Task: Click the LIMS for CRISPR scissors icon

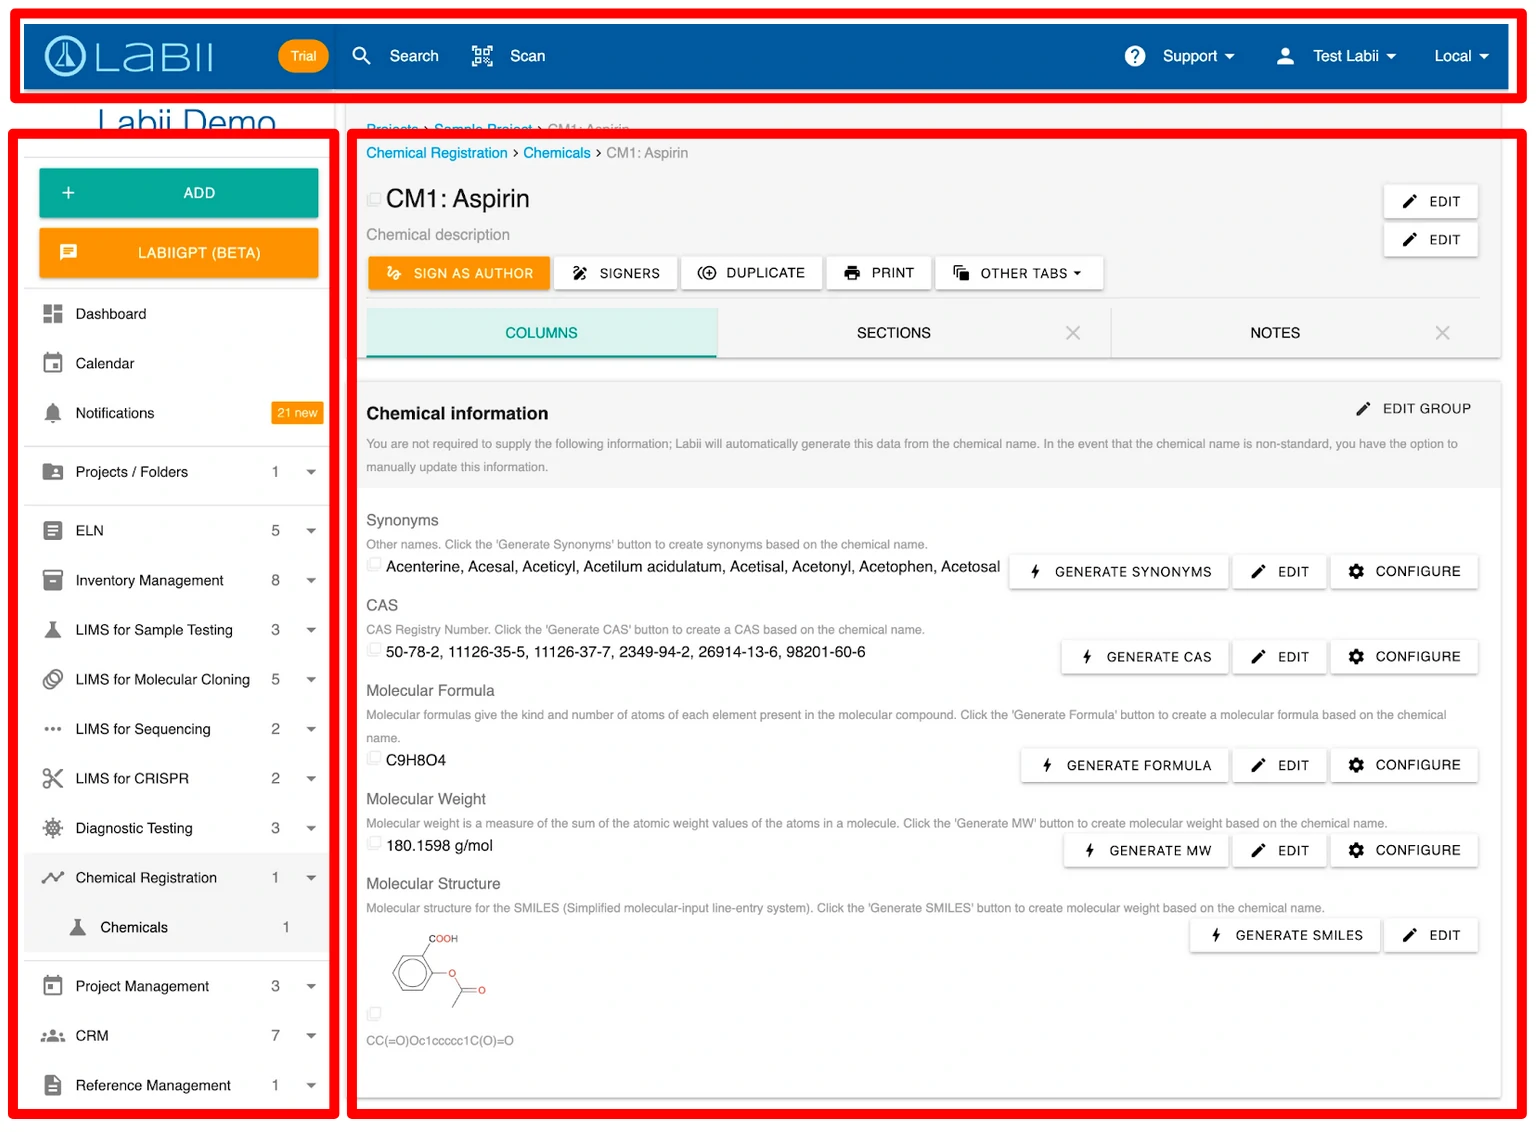Action: click(x=53, y=778)
